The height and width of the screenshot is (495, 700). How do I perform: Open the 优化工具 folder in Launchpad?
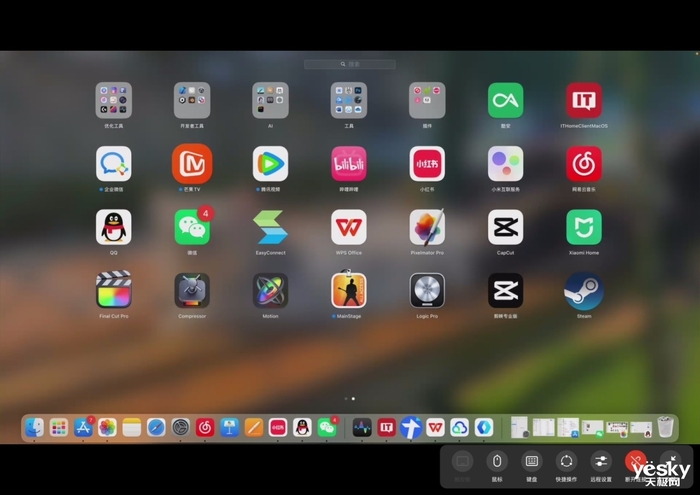[x=114, y=100]
